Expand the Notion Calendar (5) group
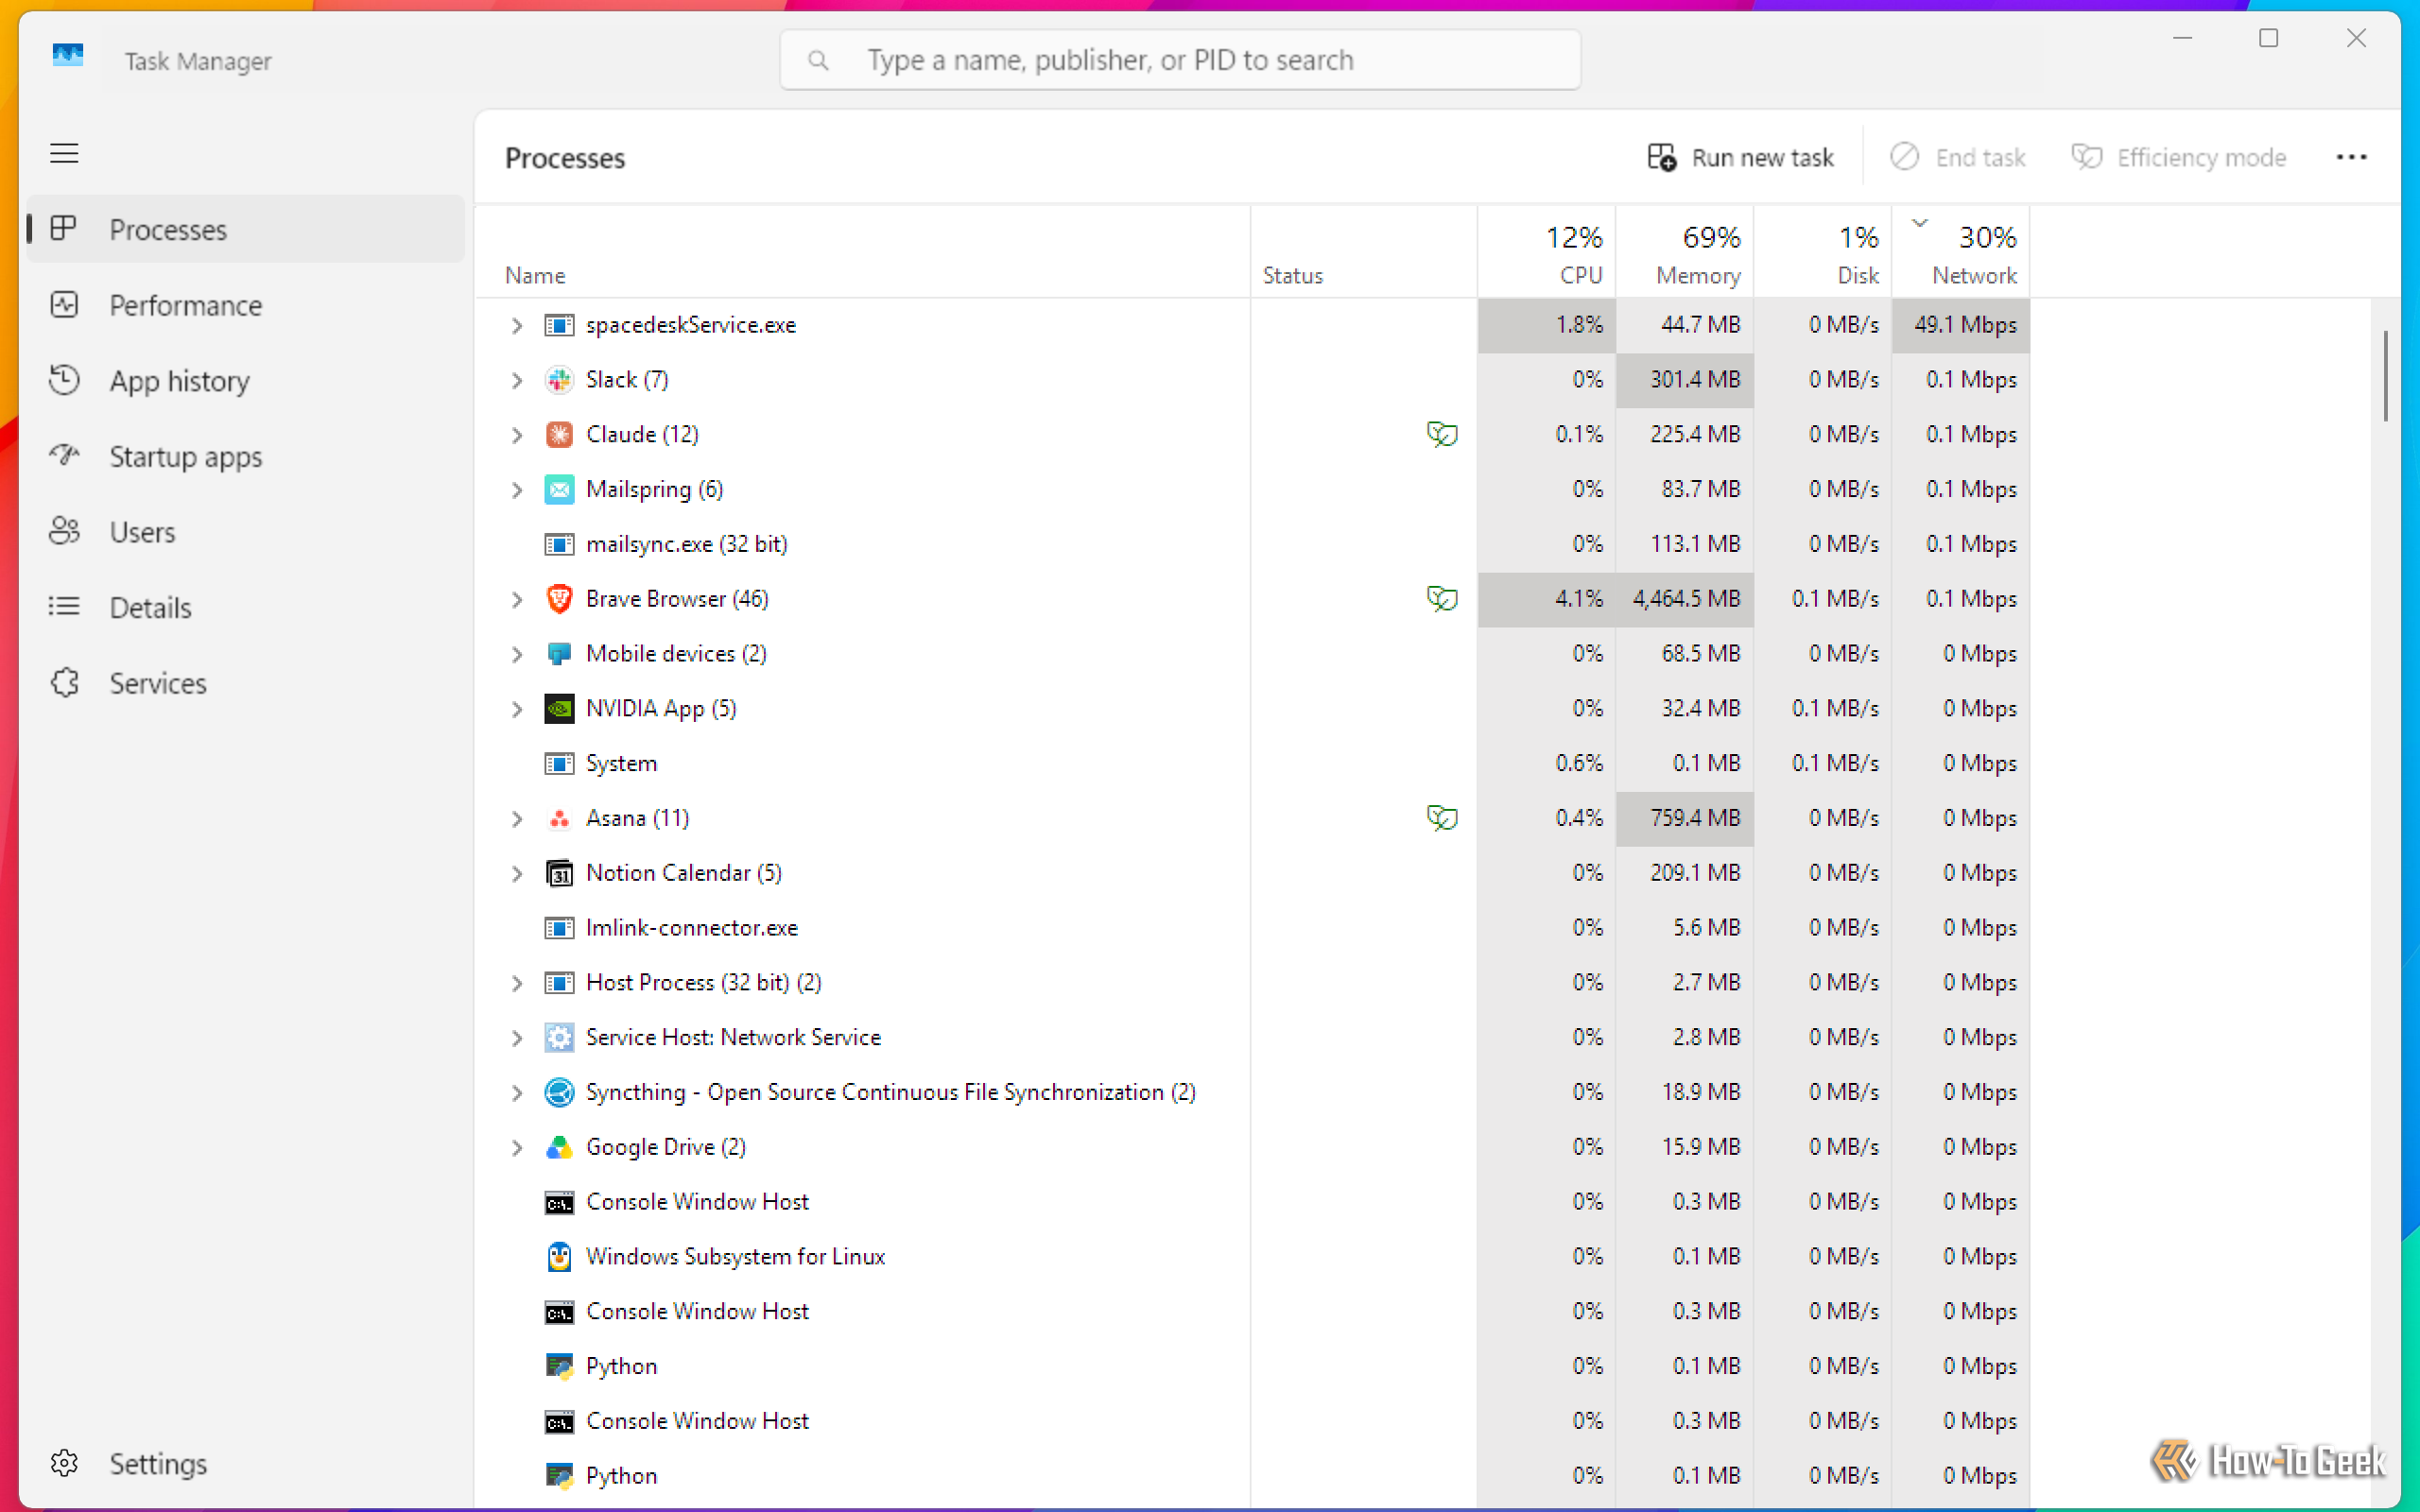The width and height of the screenshot is (2420, 1512). point(517,874)
